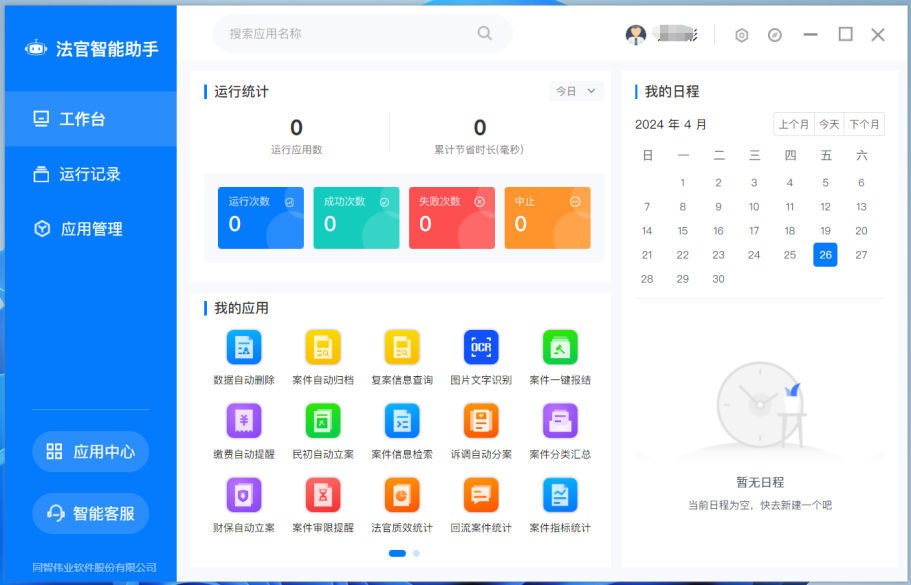Viewport: 911px width, 585px height.
Task: Open the 法官质效统计 app
Action: tap(402, 495)
